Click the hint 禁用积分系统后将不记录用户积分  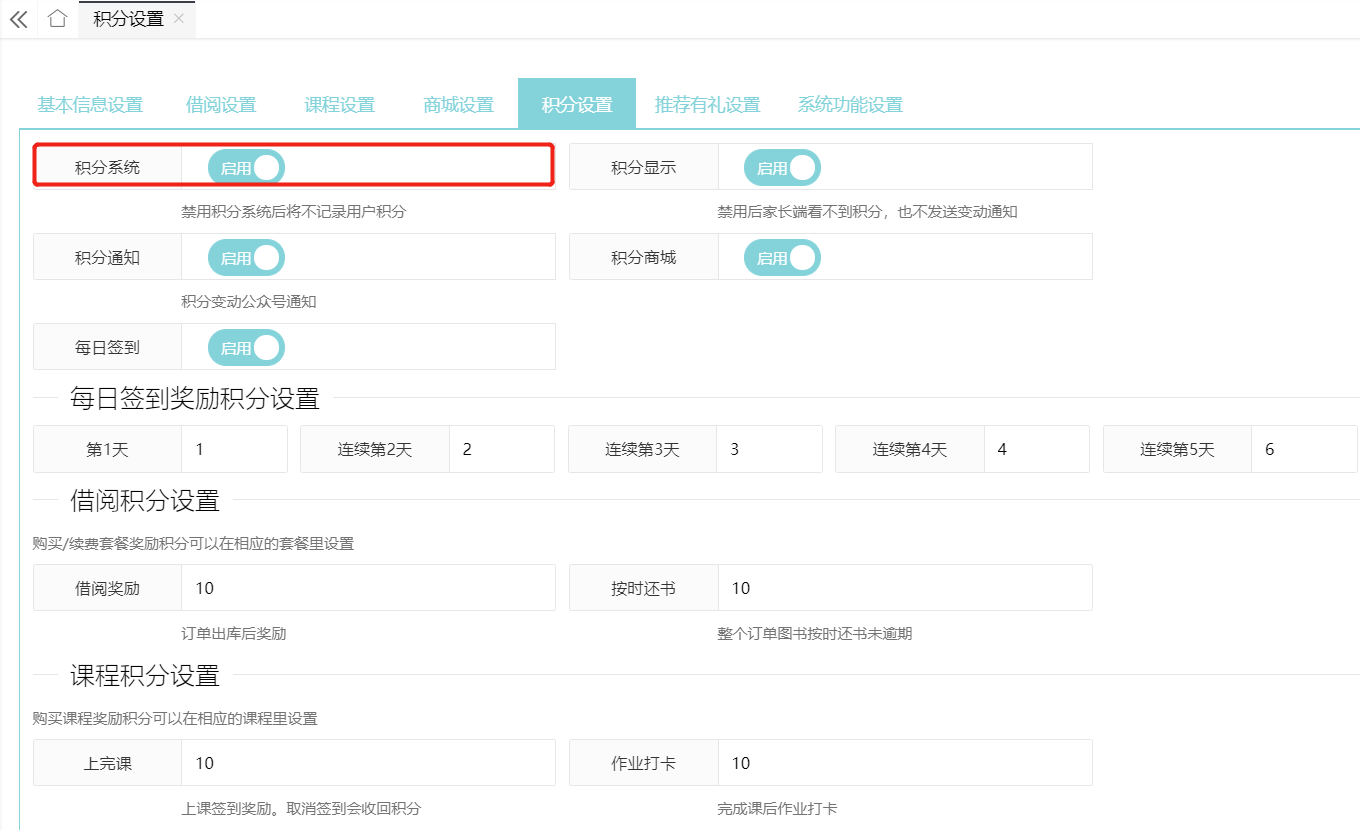tap(294, 212)
